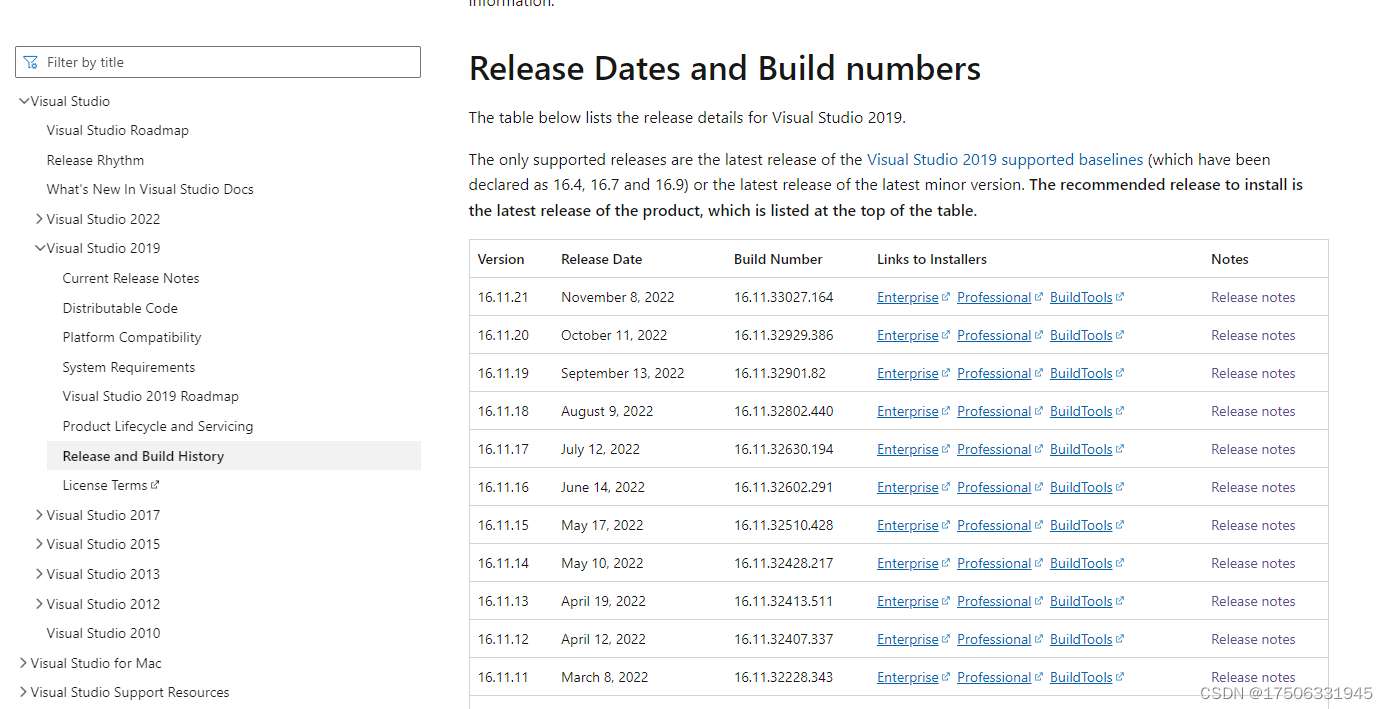Click external icon beside Enterprise 16.11.20
Screen dimensions: 1388x709
945,335
